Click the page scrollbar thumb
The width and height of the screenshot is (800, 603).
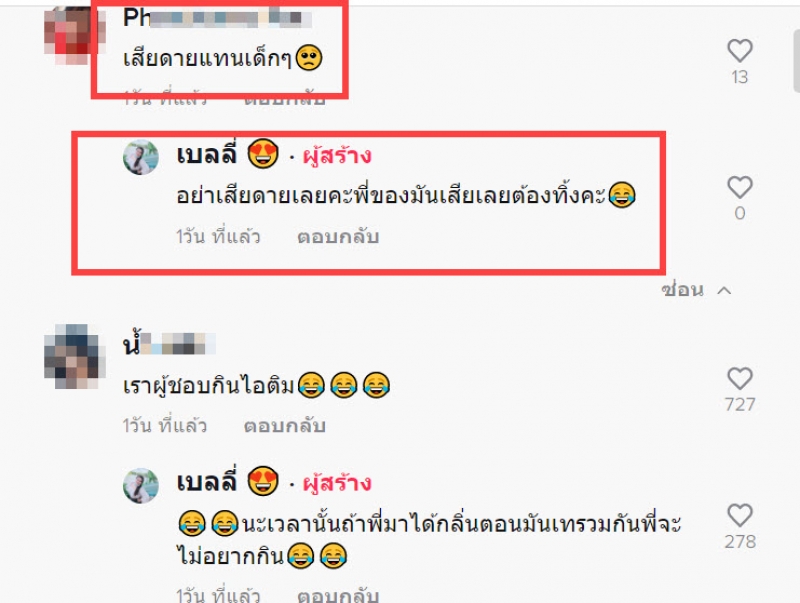click(x=796, y=59)
